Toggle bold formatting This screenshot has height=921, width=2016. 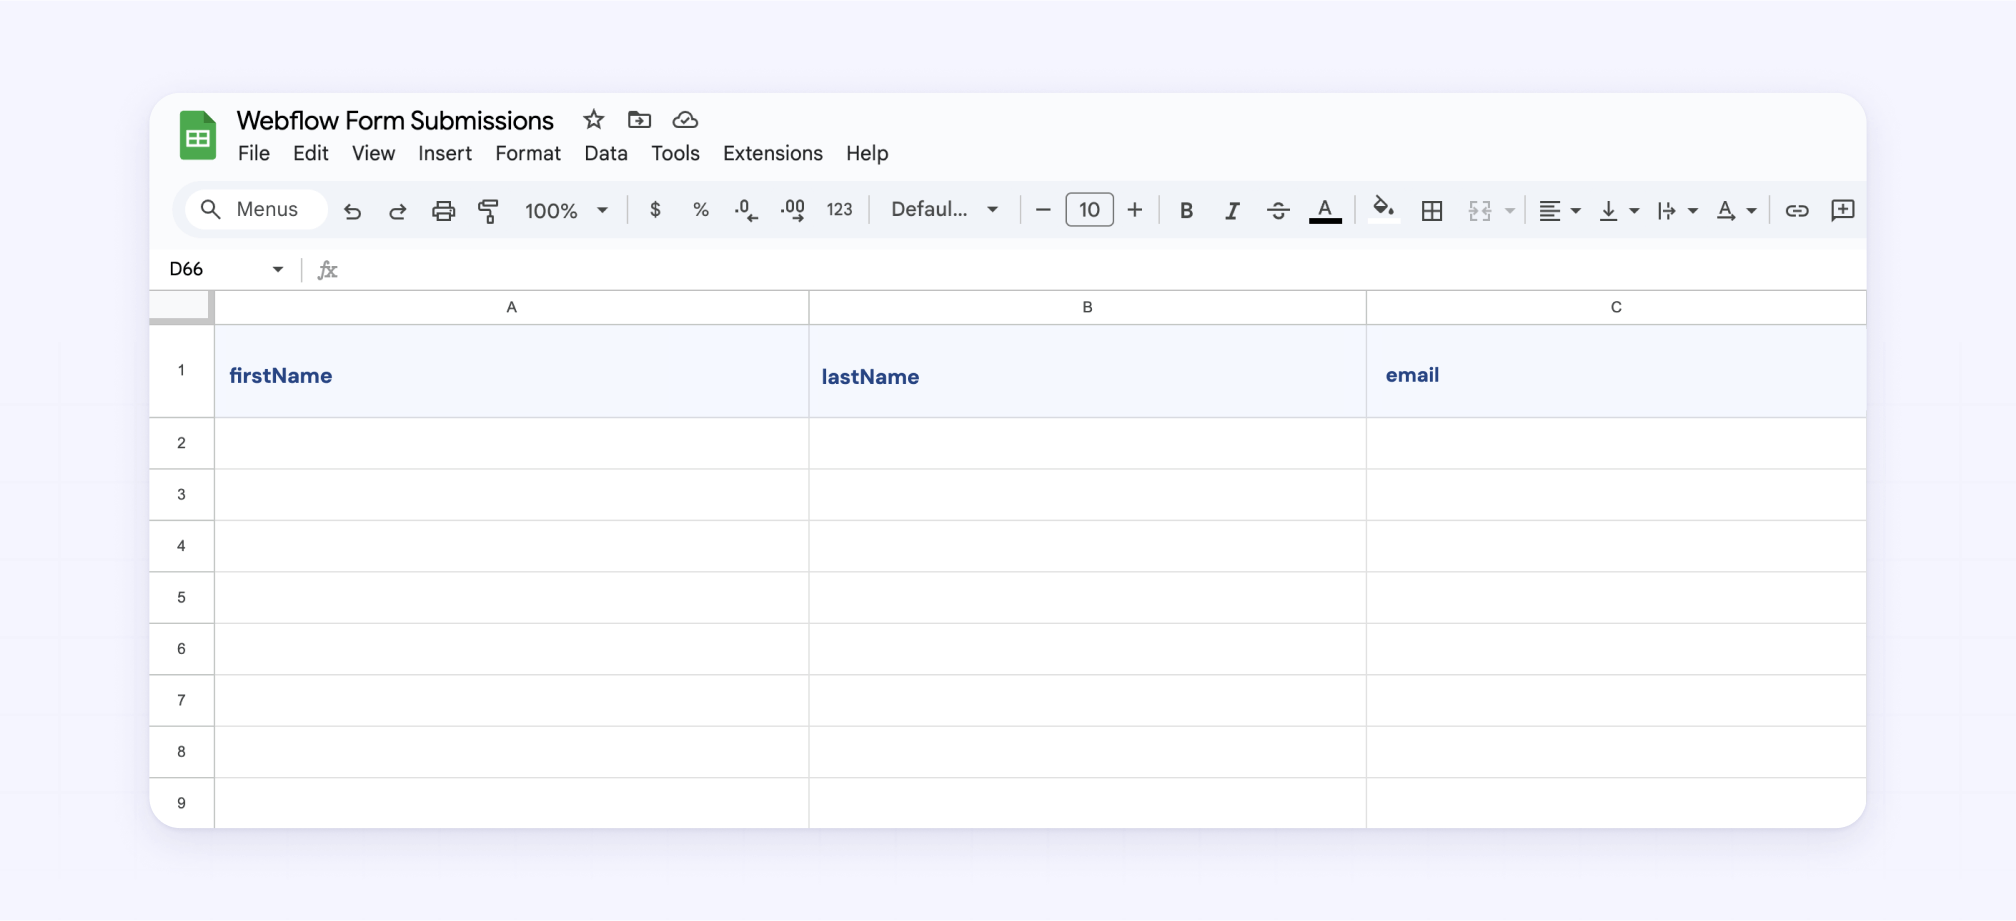(x=1186, y=210)
